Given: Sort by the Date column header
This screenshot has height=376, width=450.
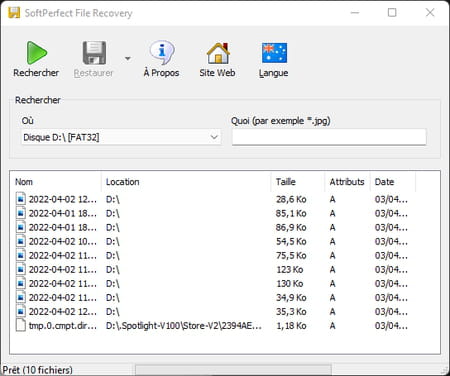Looking at the screenshot, I should tap(384, 182).
